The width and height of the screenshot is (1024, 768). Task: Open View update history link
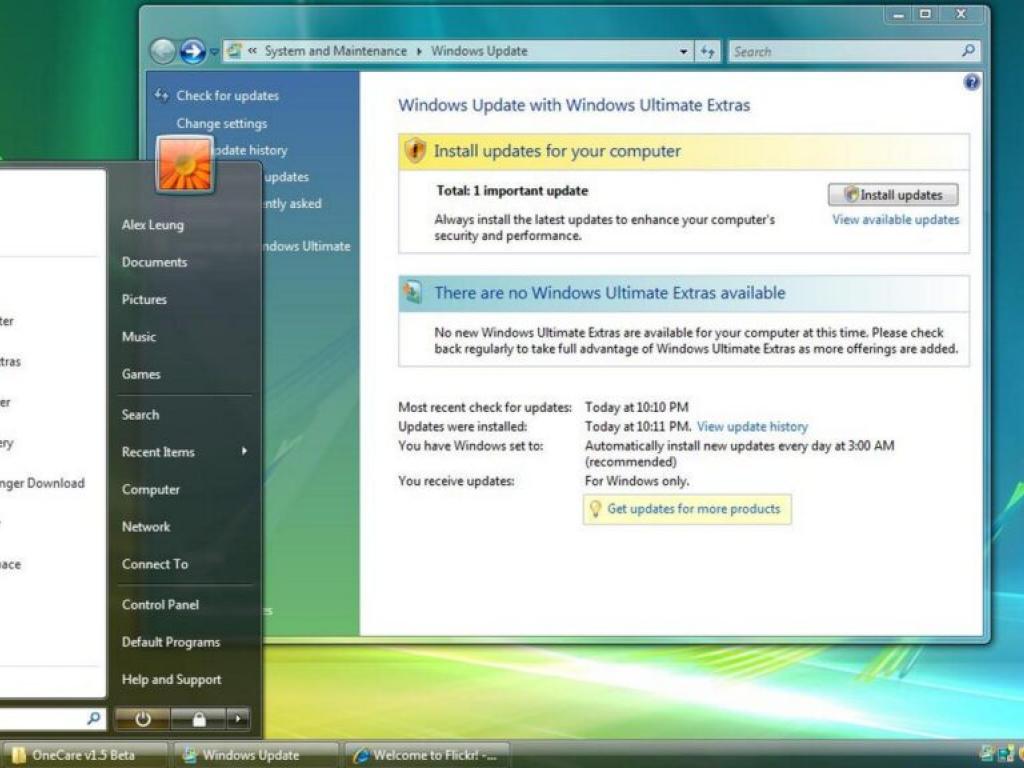coord(752,426)
